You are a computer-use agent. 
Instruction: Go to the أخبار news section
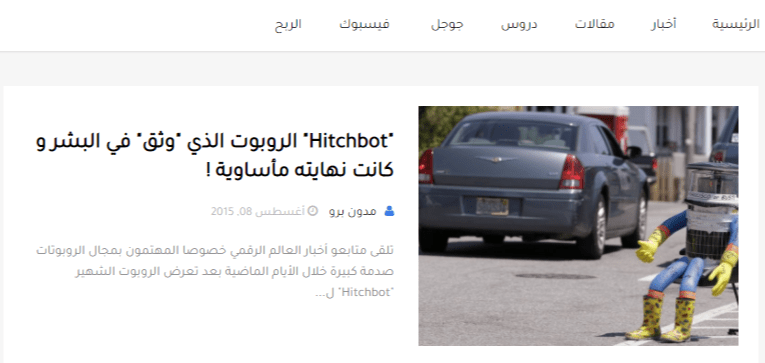point(663,23)
